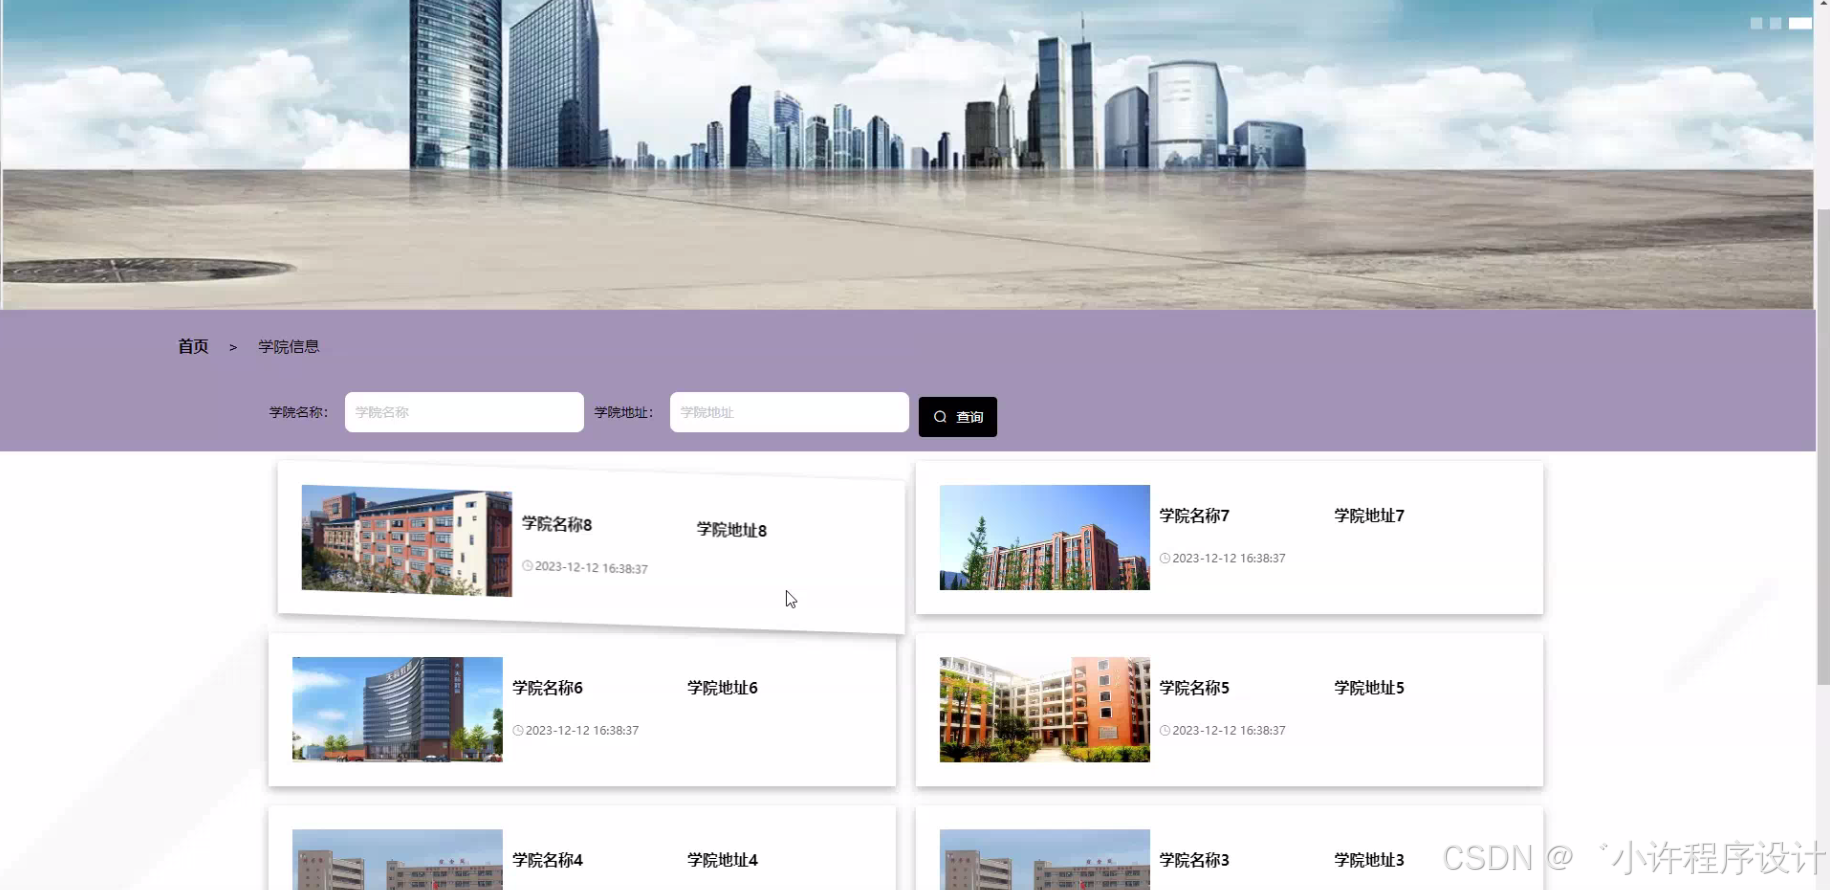This screenshot has width=1830, height=890.
Task: Select the 学院名称5 title
Action: (x=1194, y=687)
